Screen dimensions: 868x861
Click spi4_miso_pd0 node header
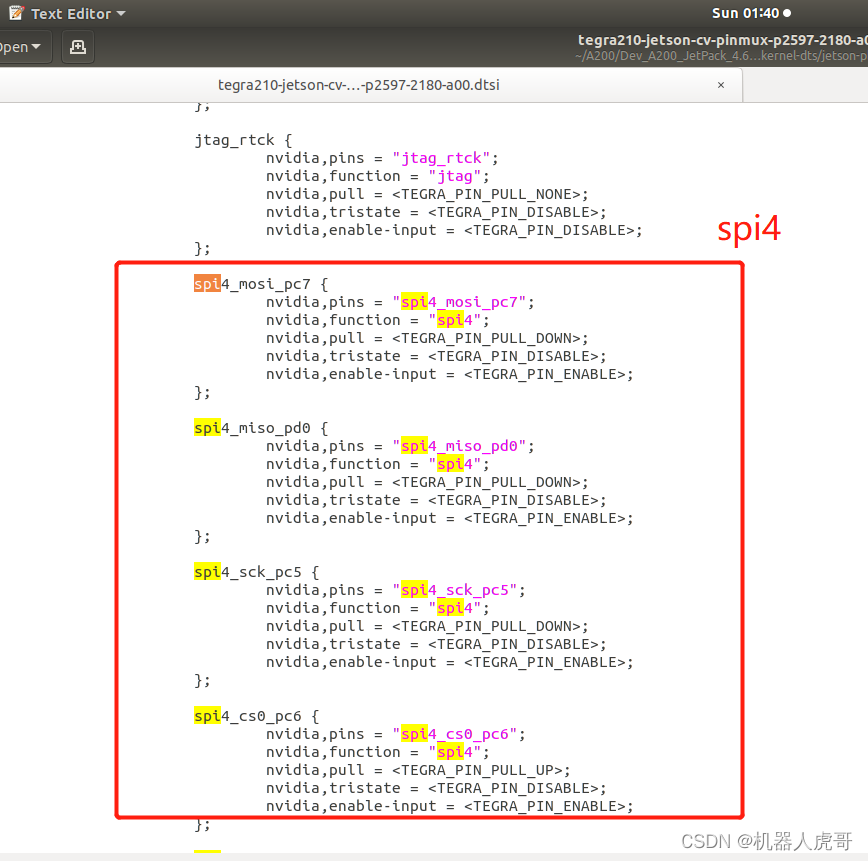[261, 428]
